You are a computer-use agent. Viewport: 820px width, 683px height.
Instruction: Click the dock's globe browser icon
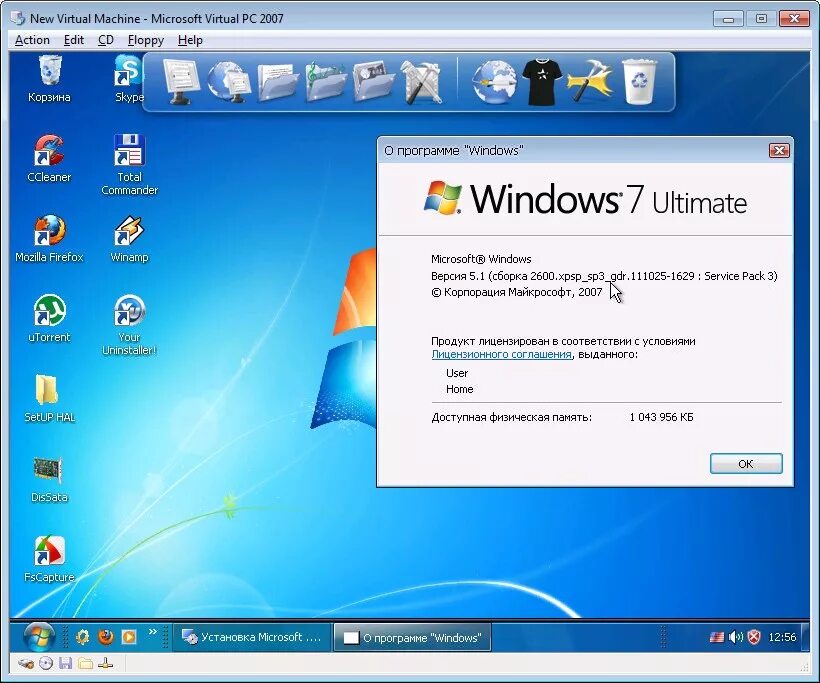(494, 82)
